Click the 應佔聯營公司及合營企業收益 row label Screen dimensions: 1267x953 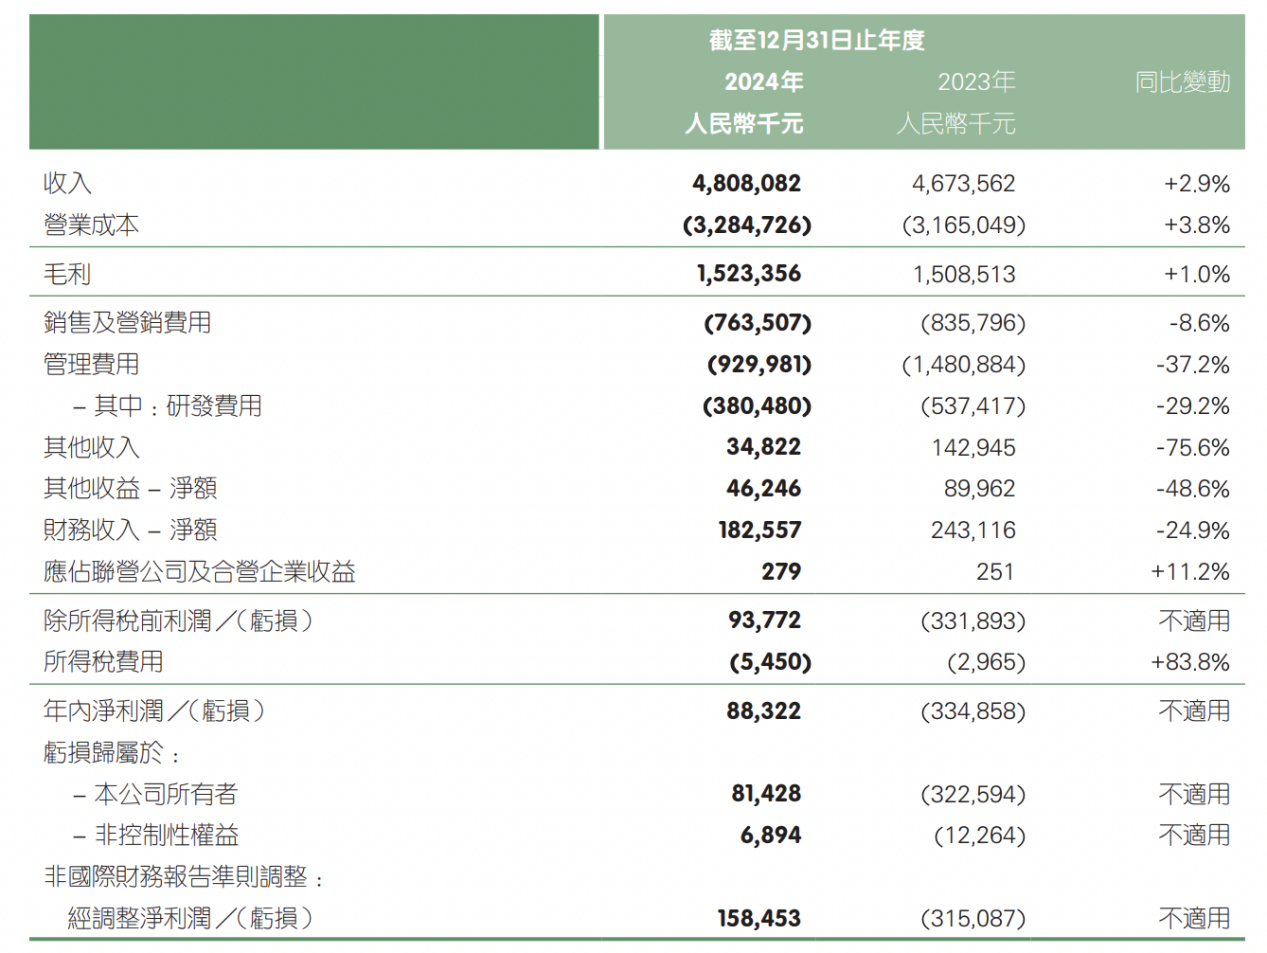tap(199, 572)
